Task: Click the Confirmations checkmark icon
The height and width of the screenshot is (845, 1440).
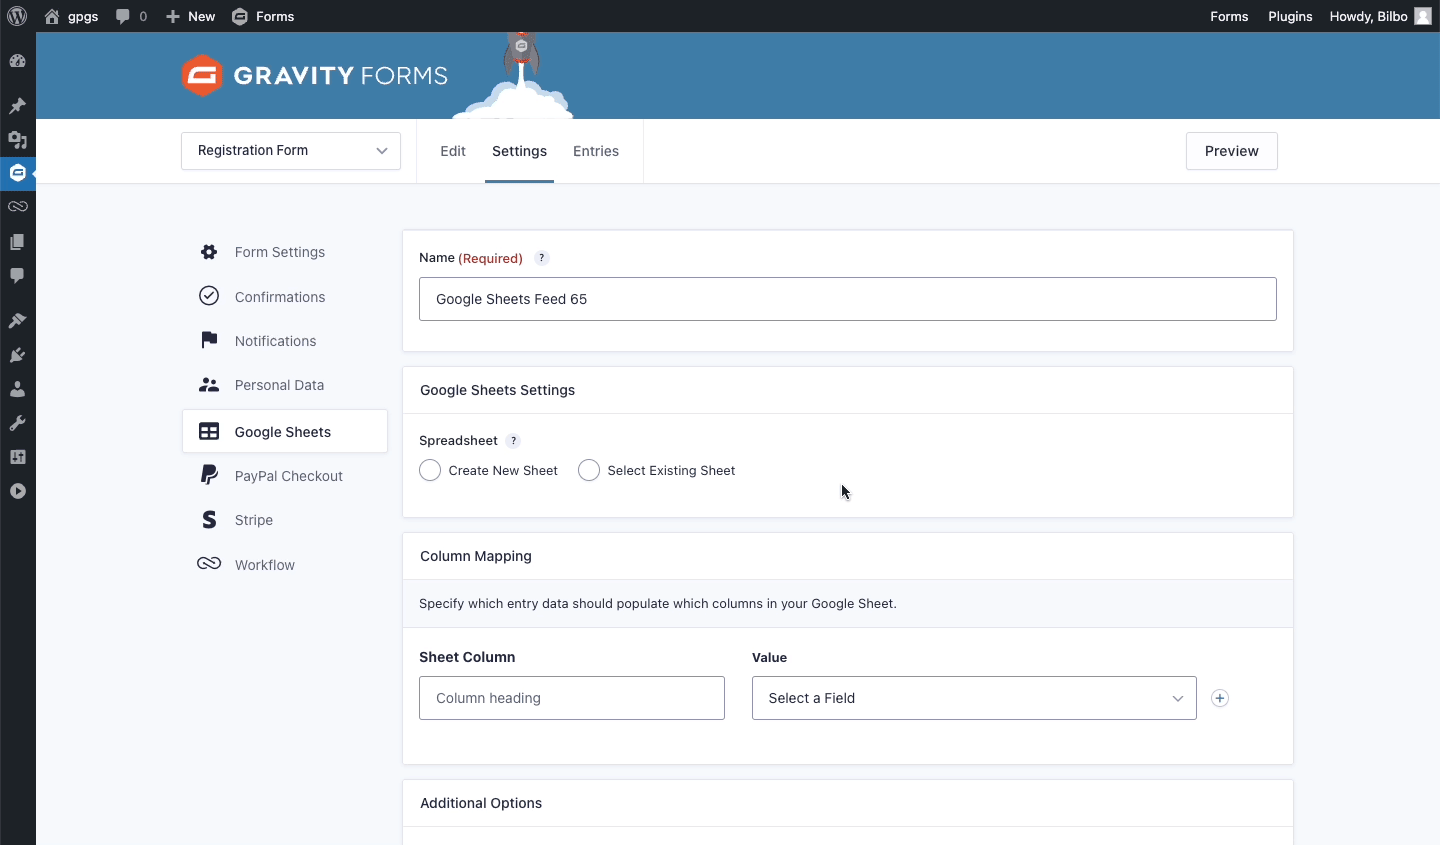Action: [x=209, y=296]
